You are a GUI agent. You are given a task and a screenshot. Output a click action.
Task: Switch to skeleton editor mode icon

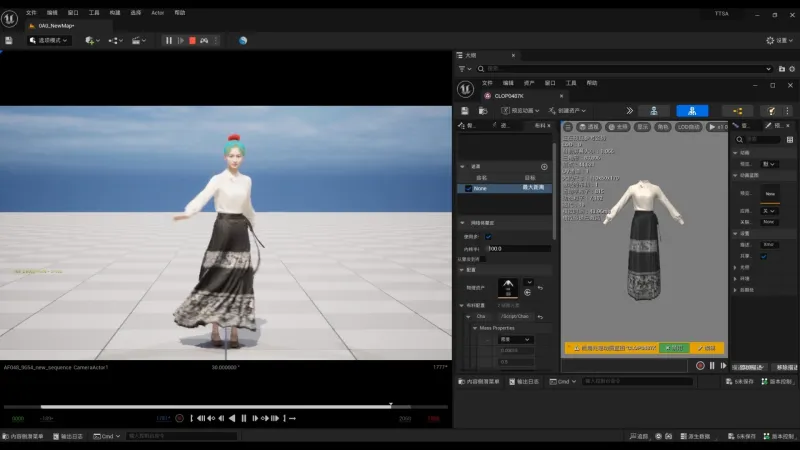654,111
